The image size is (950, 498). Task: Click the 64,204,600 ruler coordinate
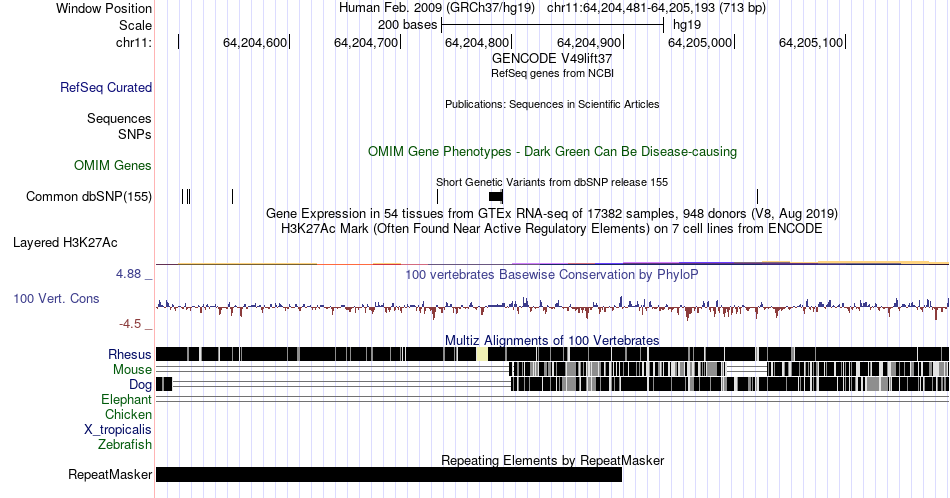tap(255, 42)
